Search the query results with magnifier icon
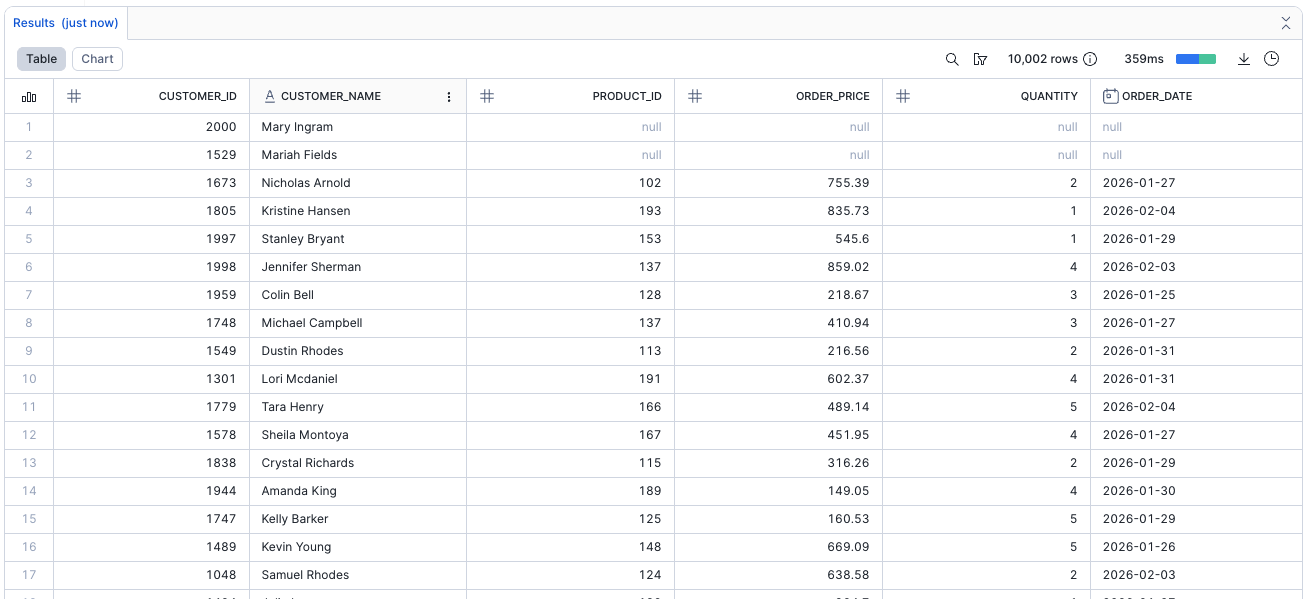The width and height of the screenshot is (1308, 599). 952,59
